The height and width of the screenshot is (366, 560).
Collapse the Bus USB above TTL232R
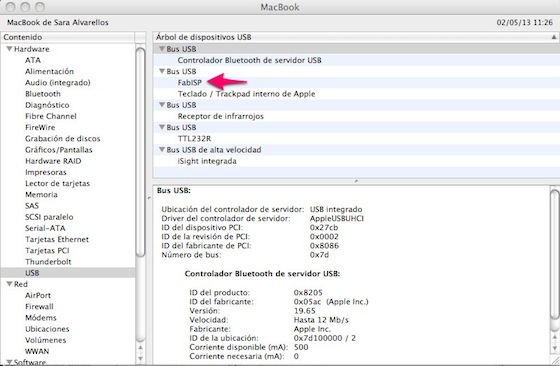[x=162, y=127]
